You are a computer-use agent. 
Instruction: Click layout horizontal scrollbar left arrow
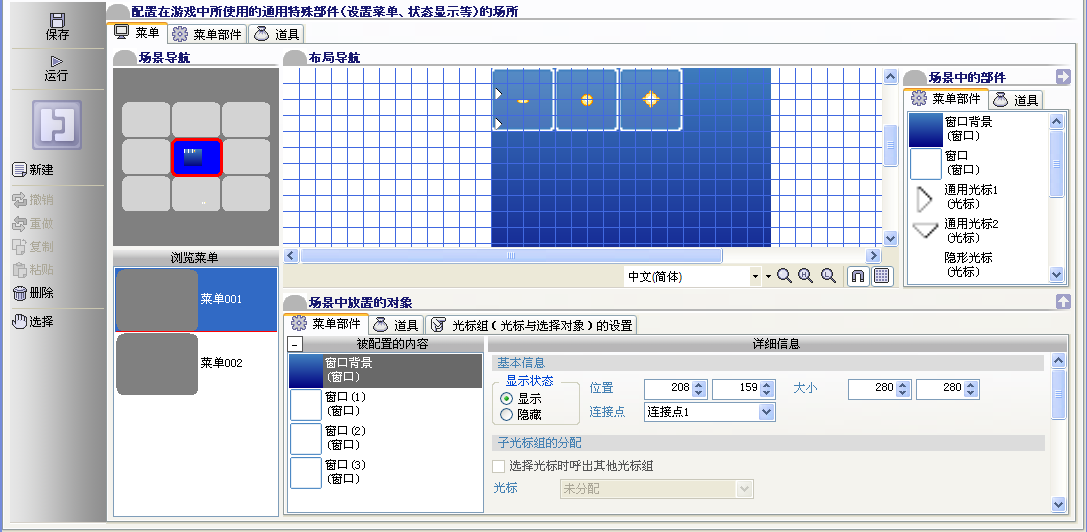pyautogui.click(x=291, y=256)
